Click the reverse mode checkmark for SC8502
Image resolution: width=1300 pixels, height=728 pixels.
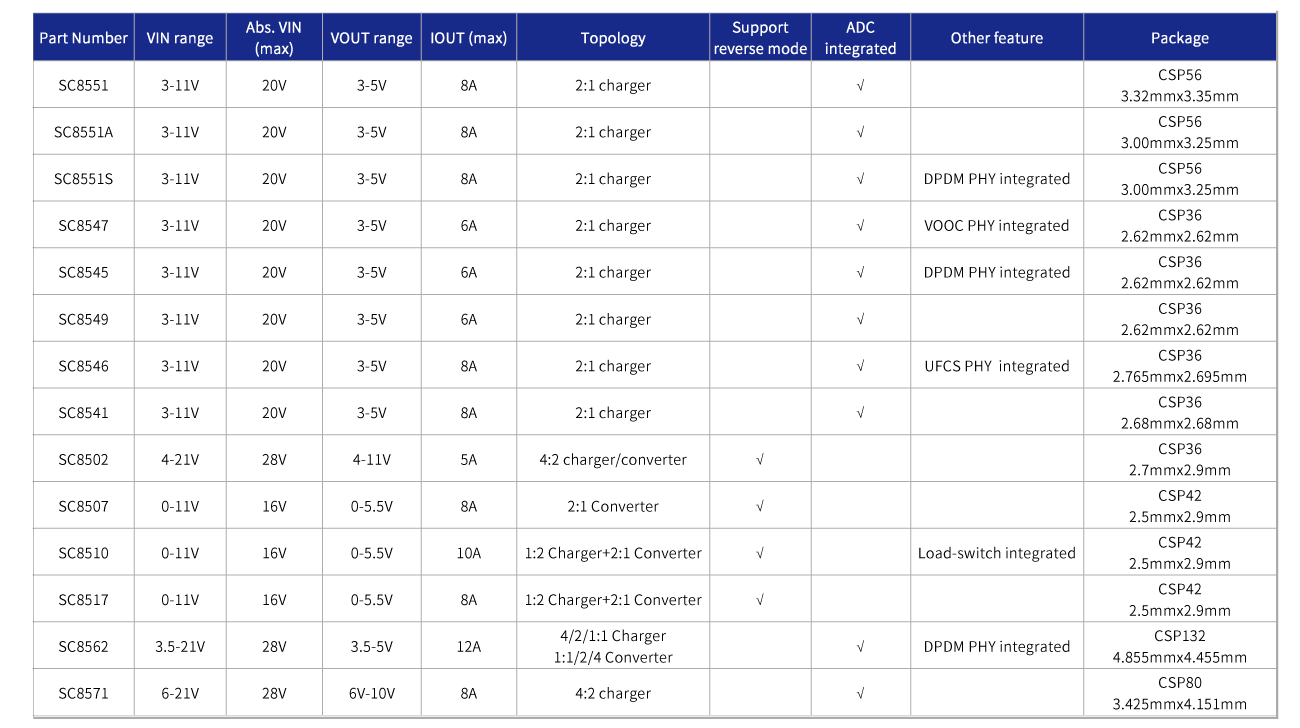point(760,460)
